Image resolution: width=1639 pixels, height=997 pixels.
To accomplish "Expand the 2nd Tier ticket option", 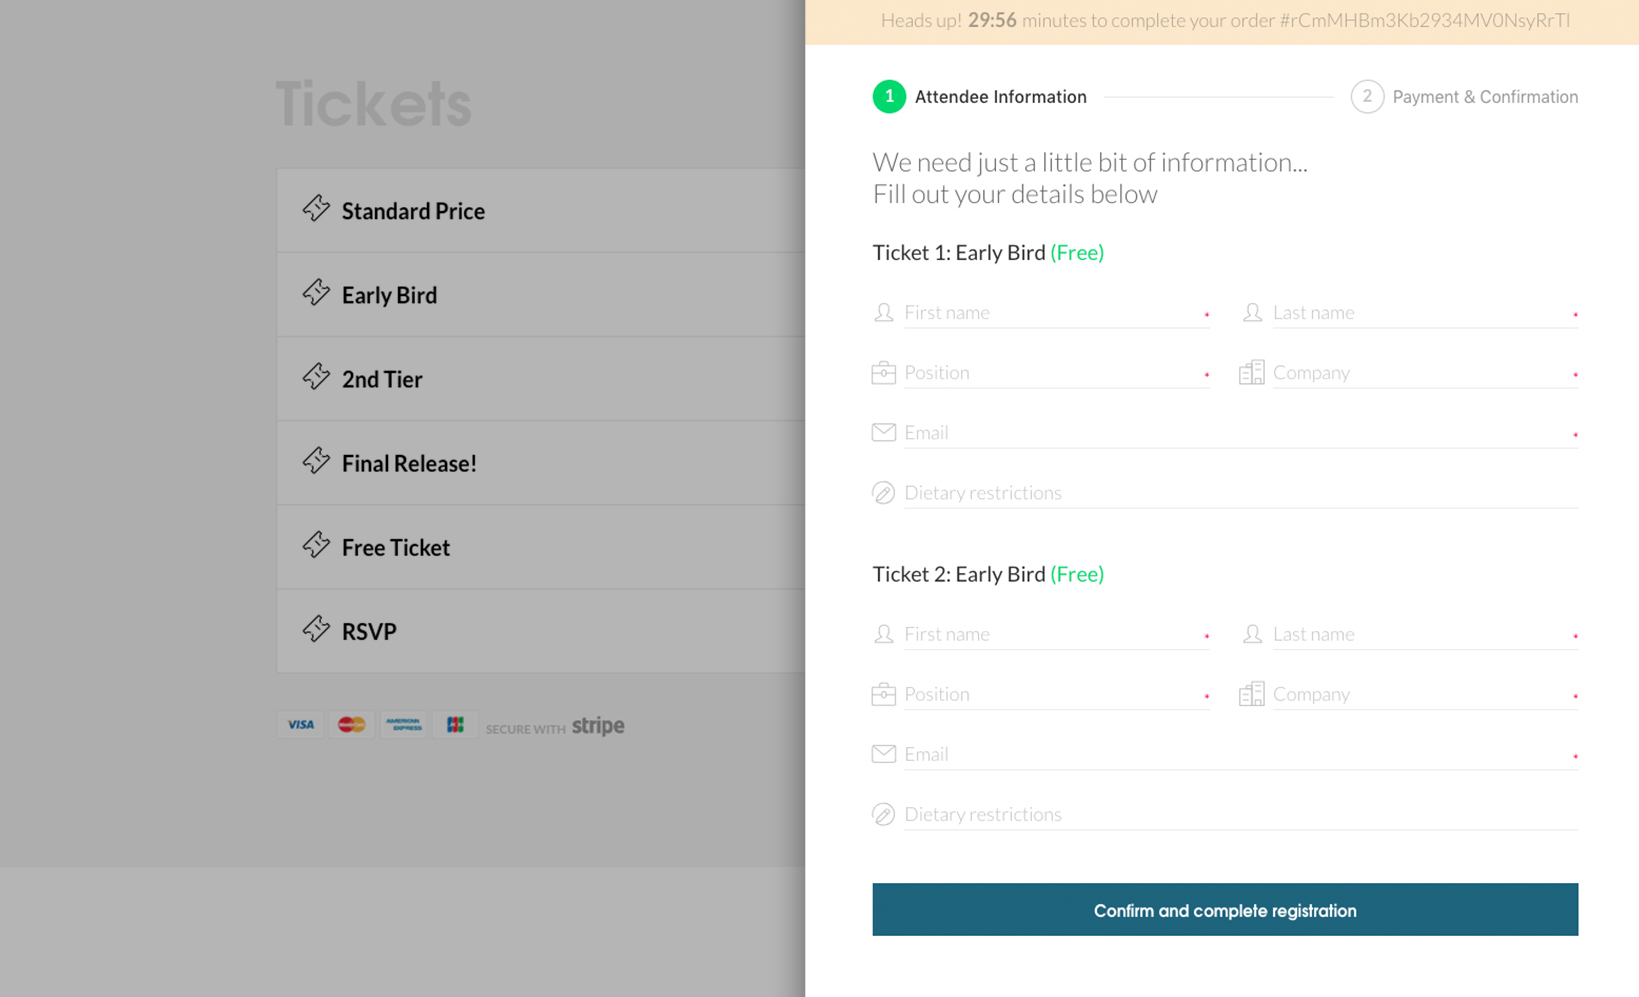I will [540, 379].
